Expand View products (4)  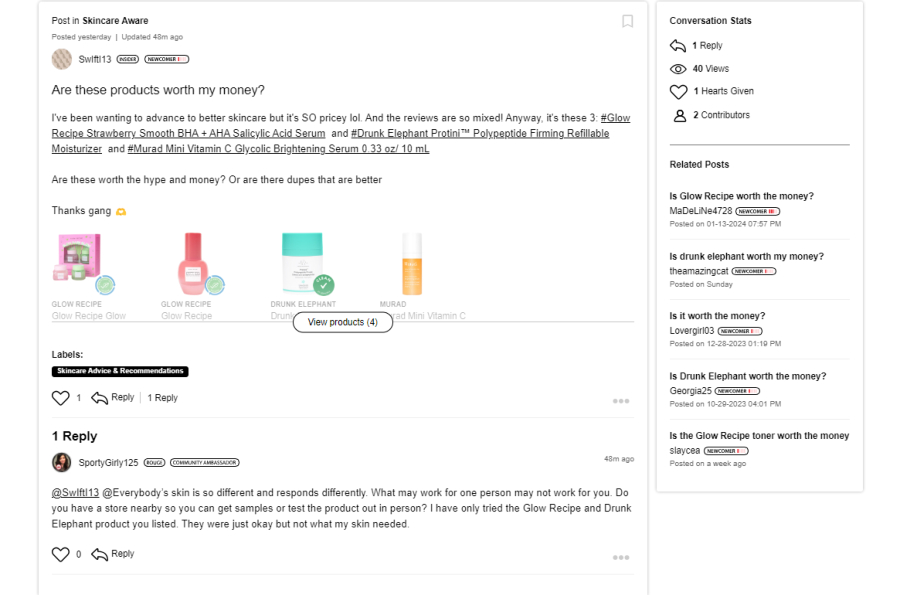[342, 322]
